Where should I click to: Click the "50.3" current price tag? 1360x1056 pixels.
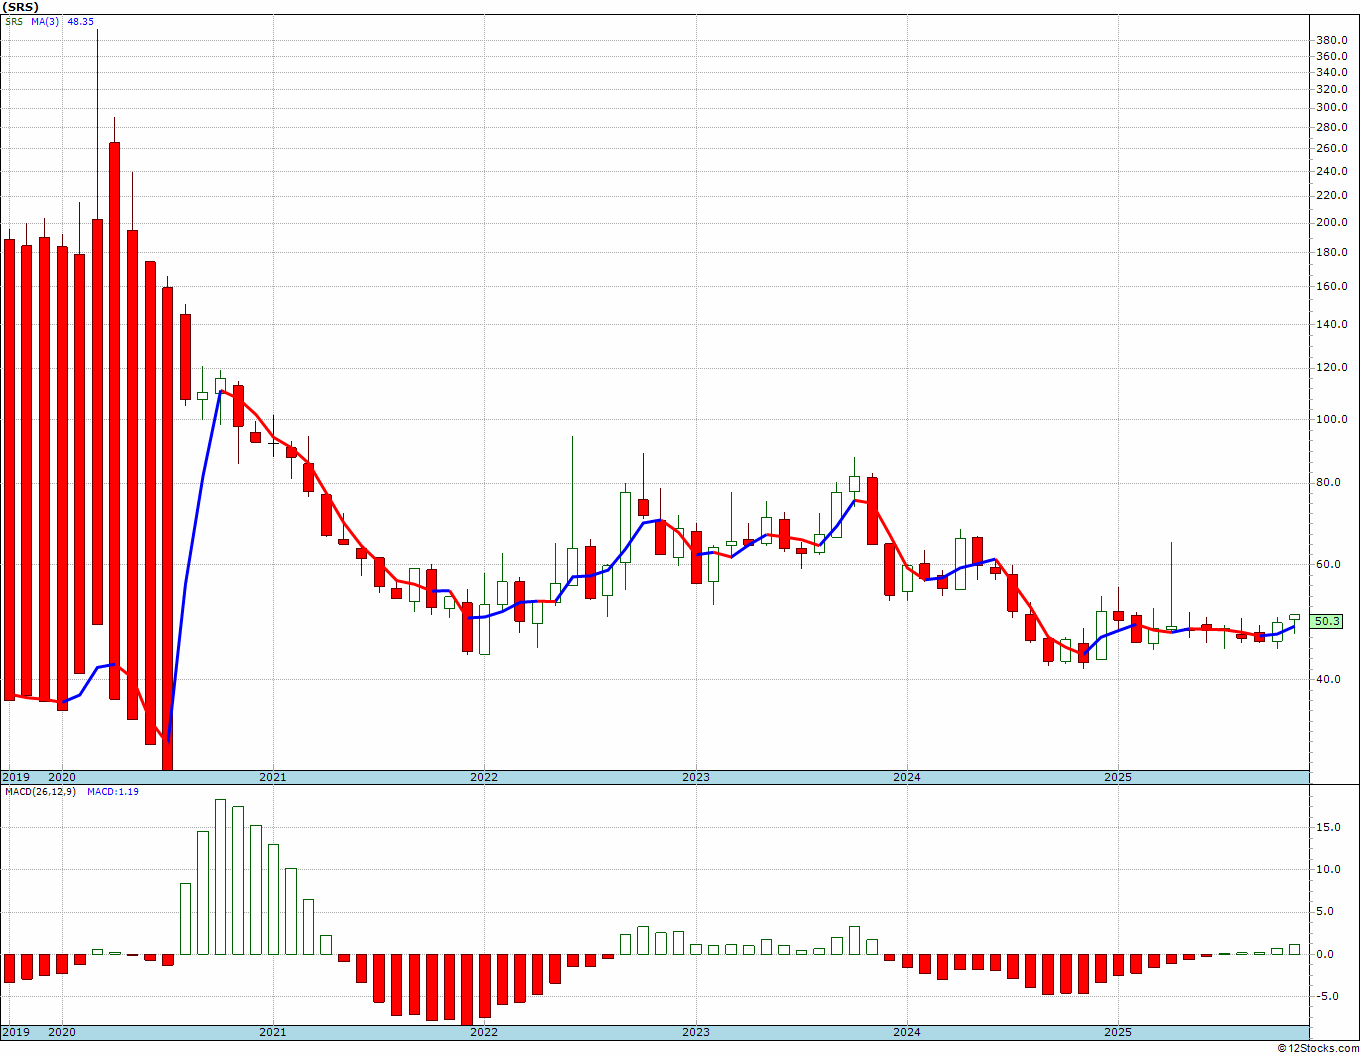1327,621
